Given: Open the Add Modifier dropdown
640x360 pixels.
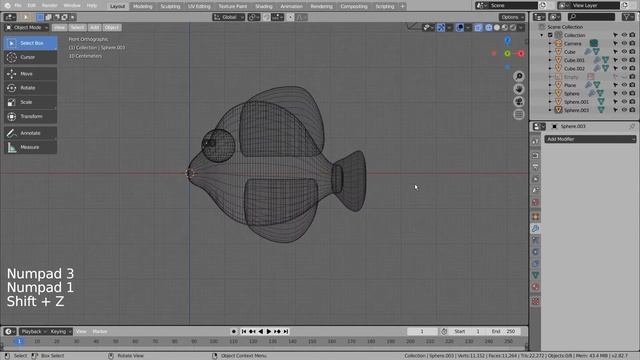Looking at the screenshot, I should 590,139.
